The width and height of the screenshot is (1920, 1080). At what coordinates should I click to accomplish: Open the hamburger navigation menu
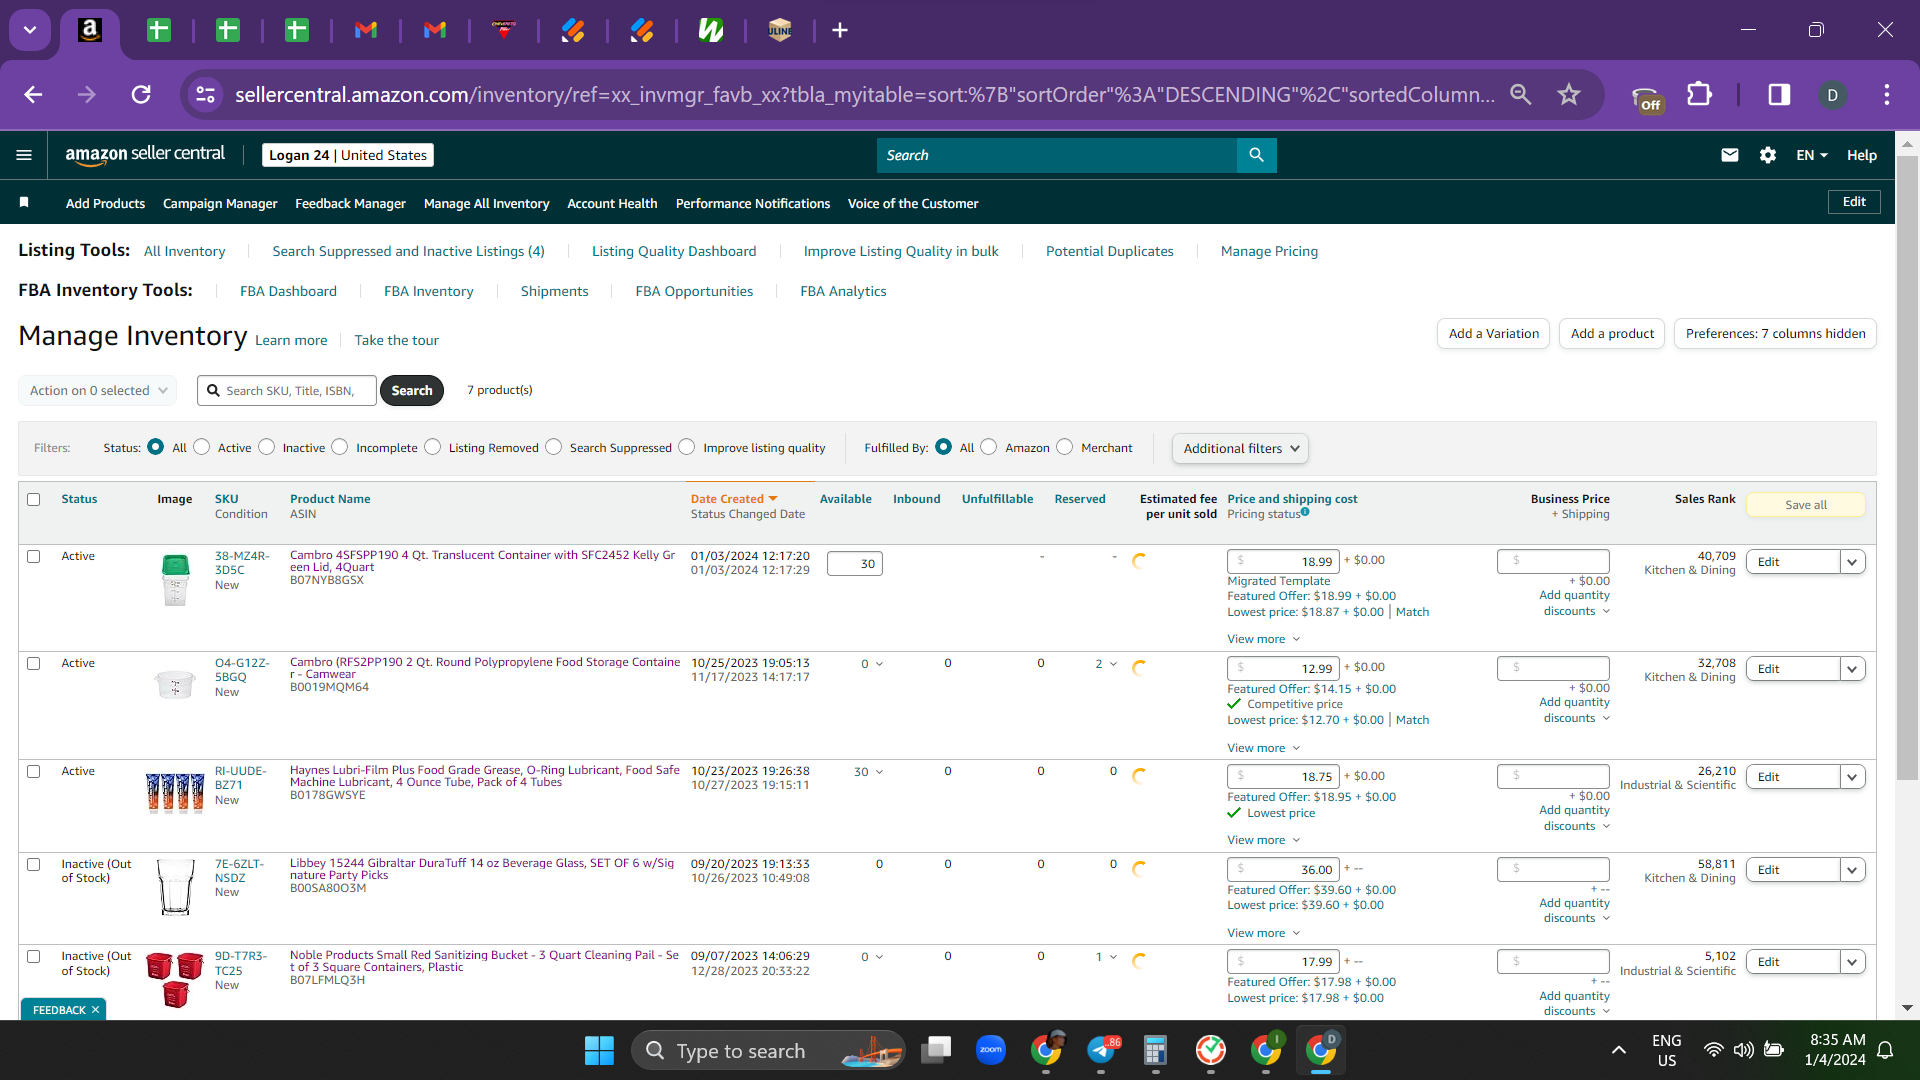24,155
